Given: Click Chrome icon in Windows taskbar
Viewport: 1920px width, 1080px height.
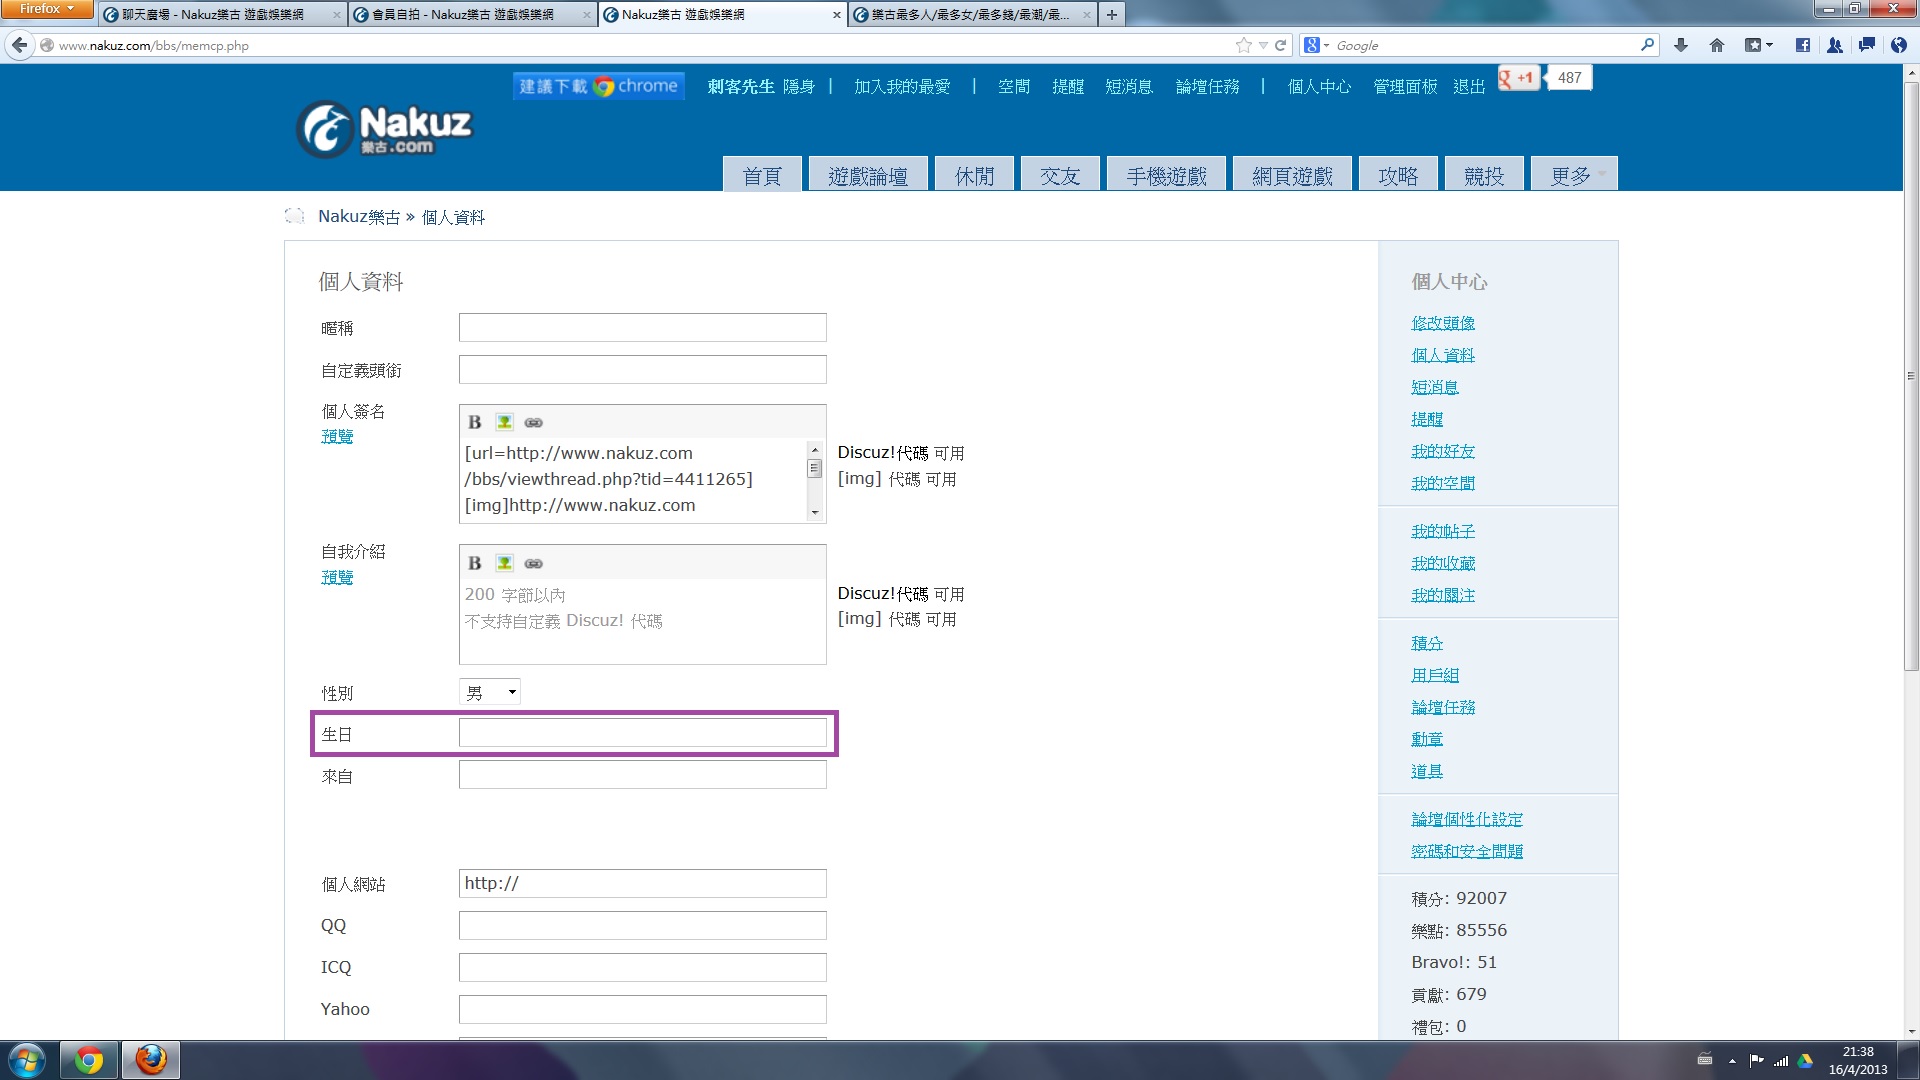Looking at the screenshot, I should [x=89, y=1060].
